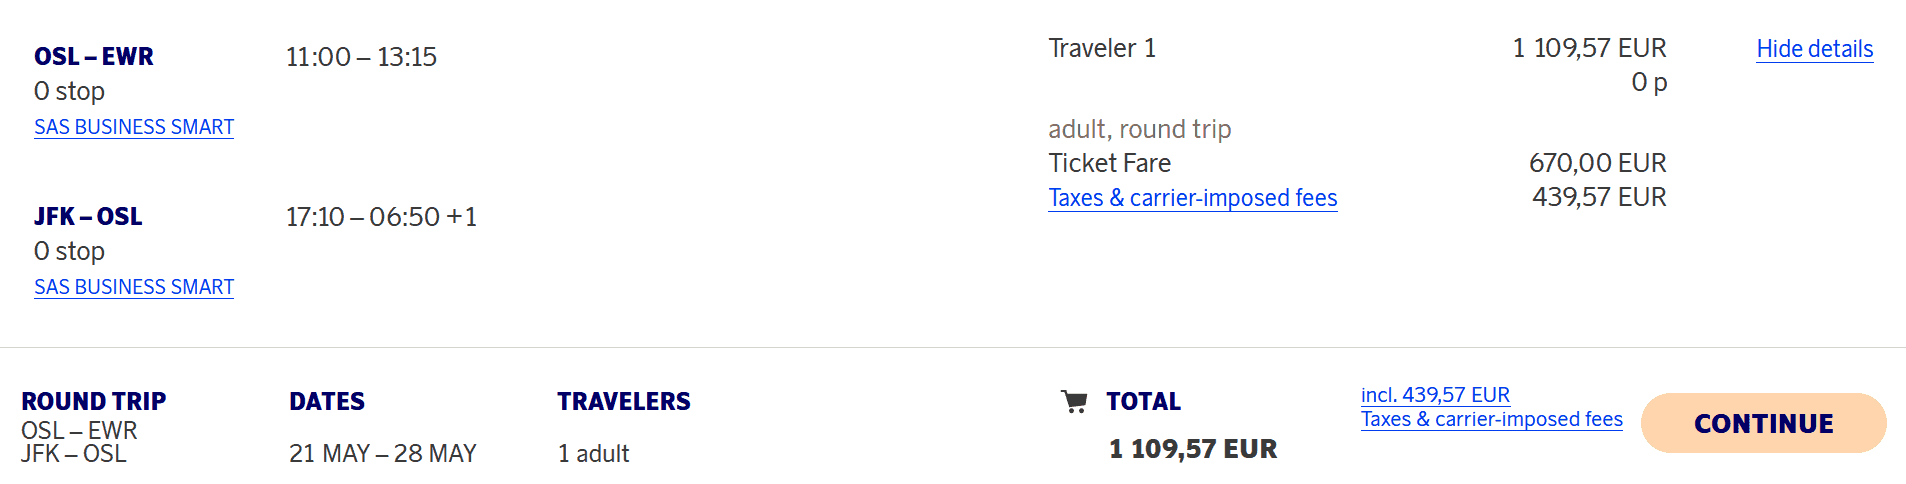Click the Ticket Fare label

[1109, 163]
